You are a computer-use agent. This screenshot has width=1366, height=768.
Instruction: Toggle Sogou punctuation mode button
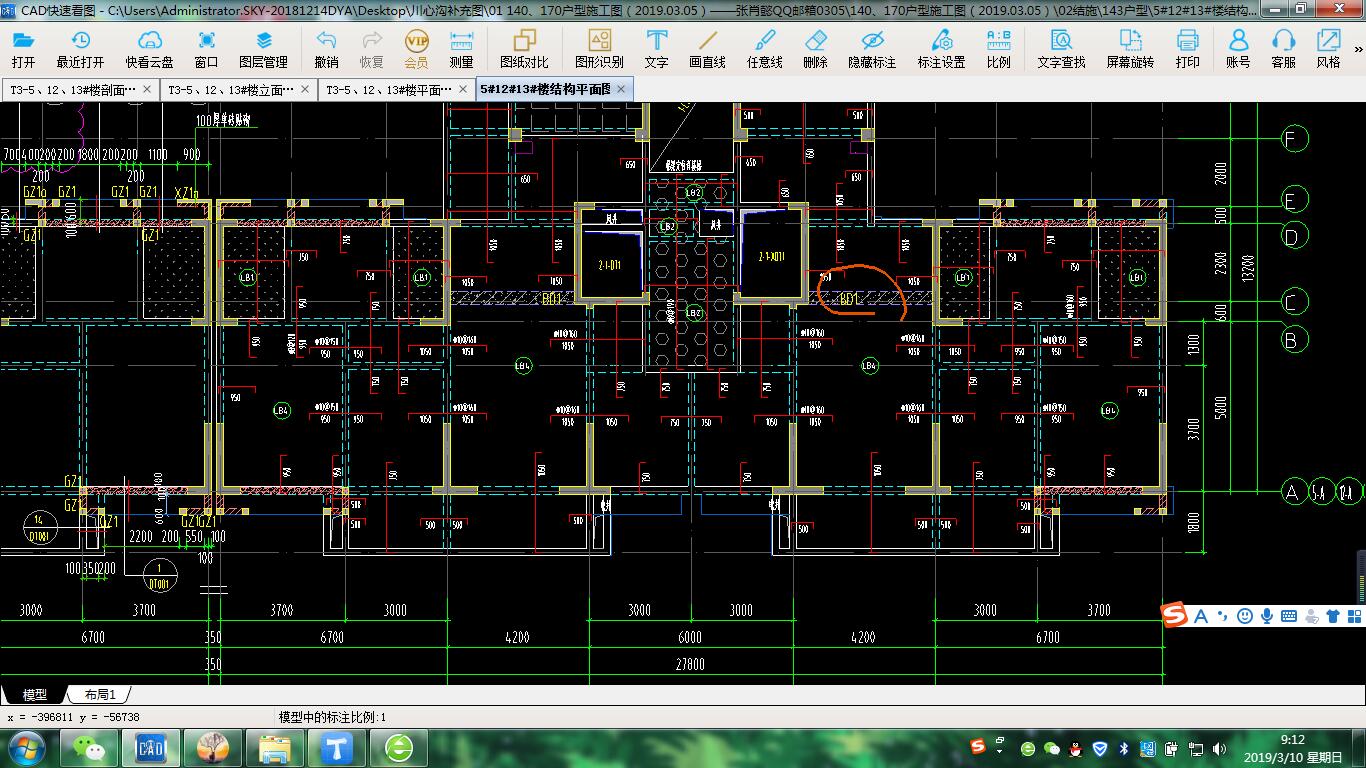coord(1223,617)
